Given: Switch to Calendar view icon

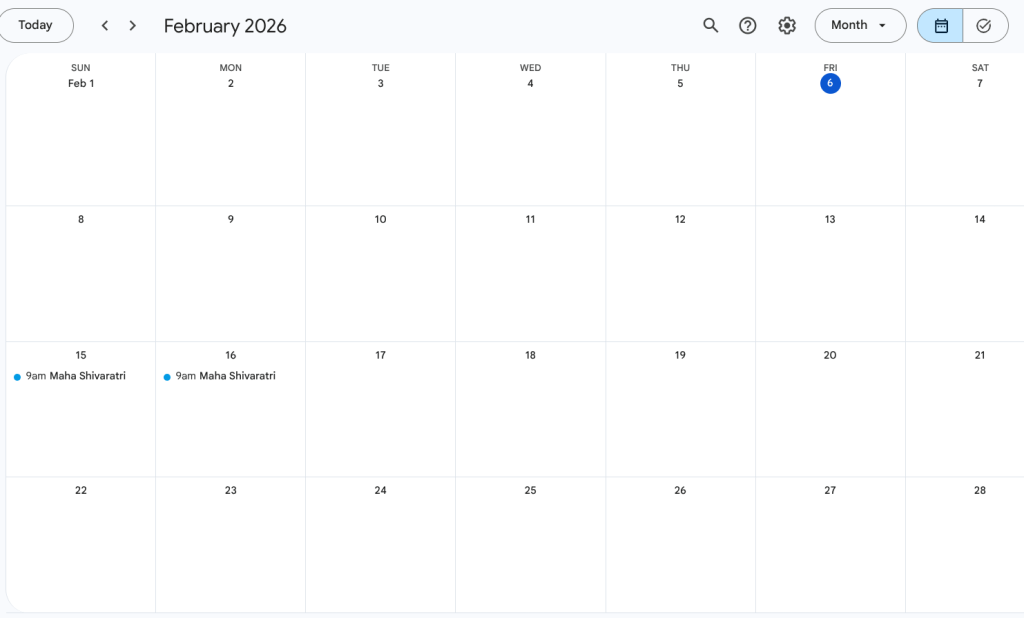Looking at the screenshot, I should coord(941,26).
